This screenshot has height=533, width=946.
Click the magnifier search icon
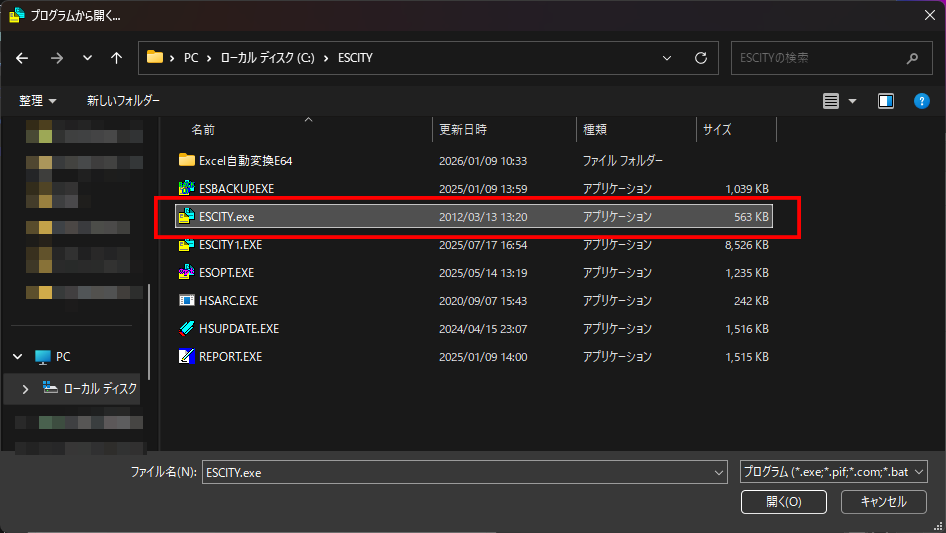click(912, 58)
